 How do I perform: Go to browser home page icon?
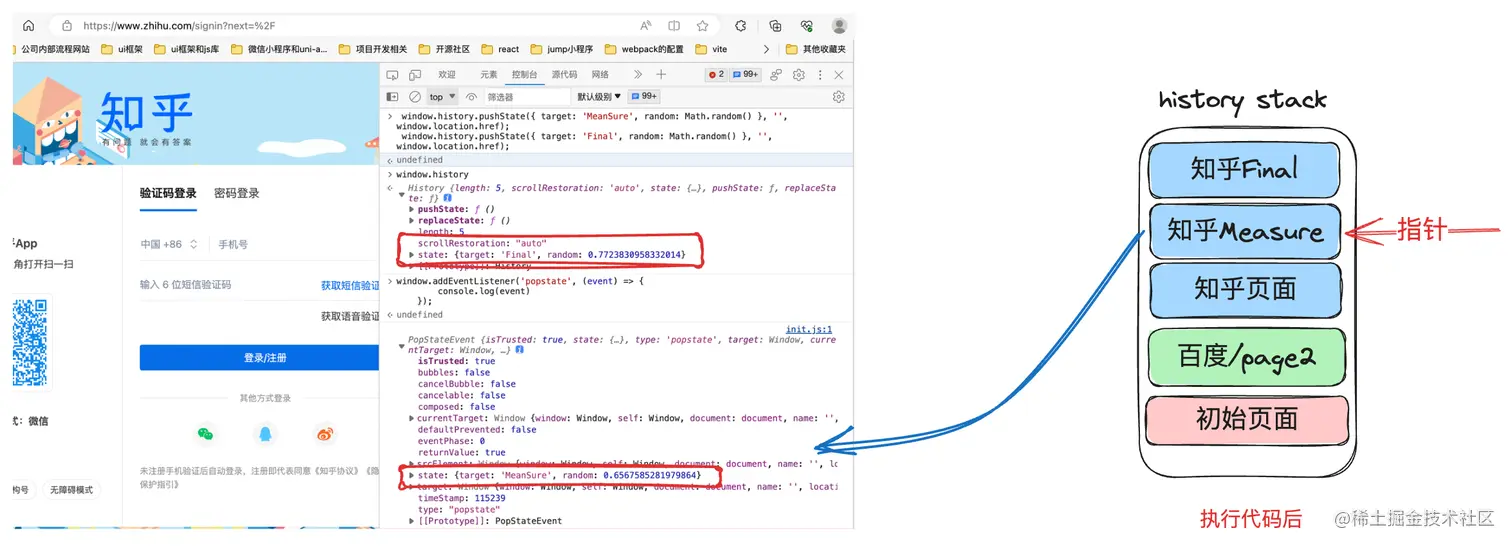28,26
